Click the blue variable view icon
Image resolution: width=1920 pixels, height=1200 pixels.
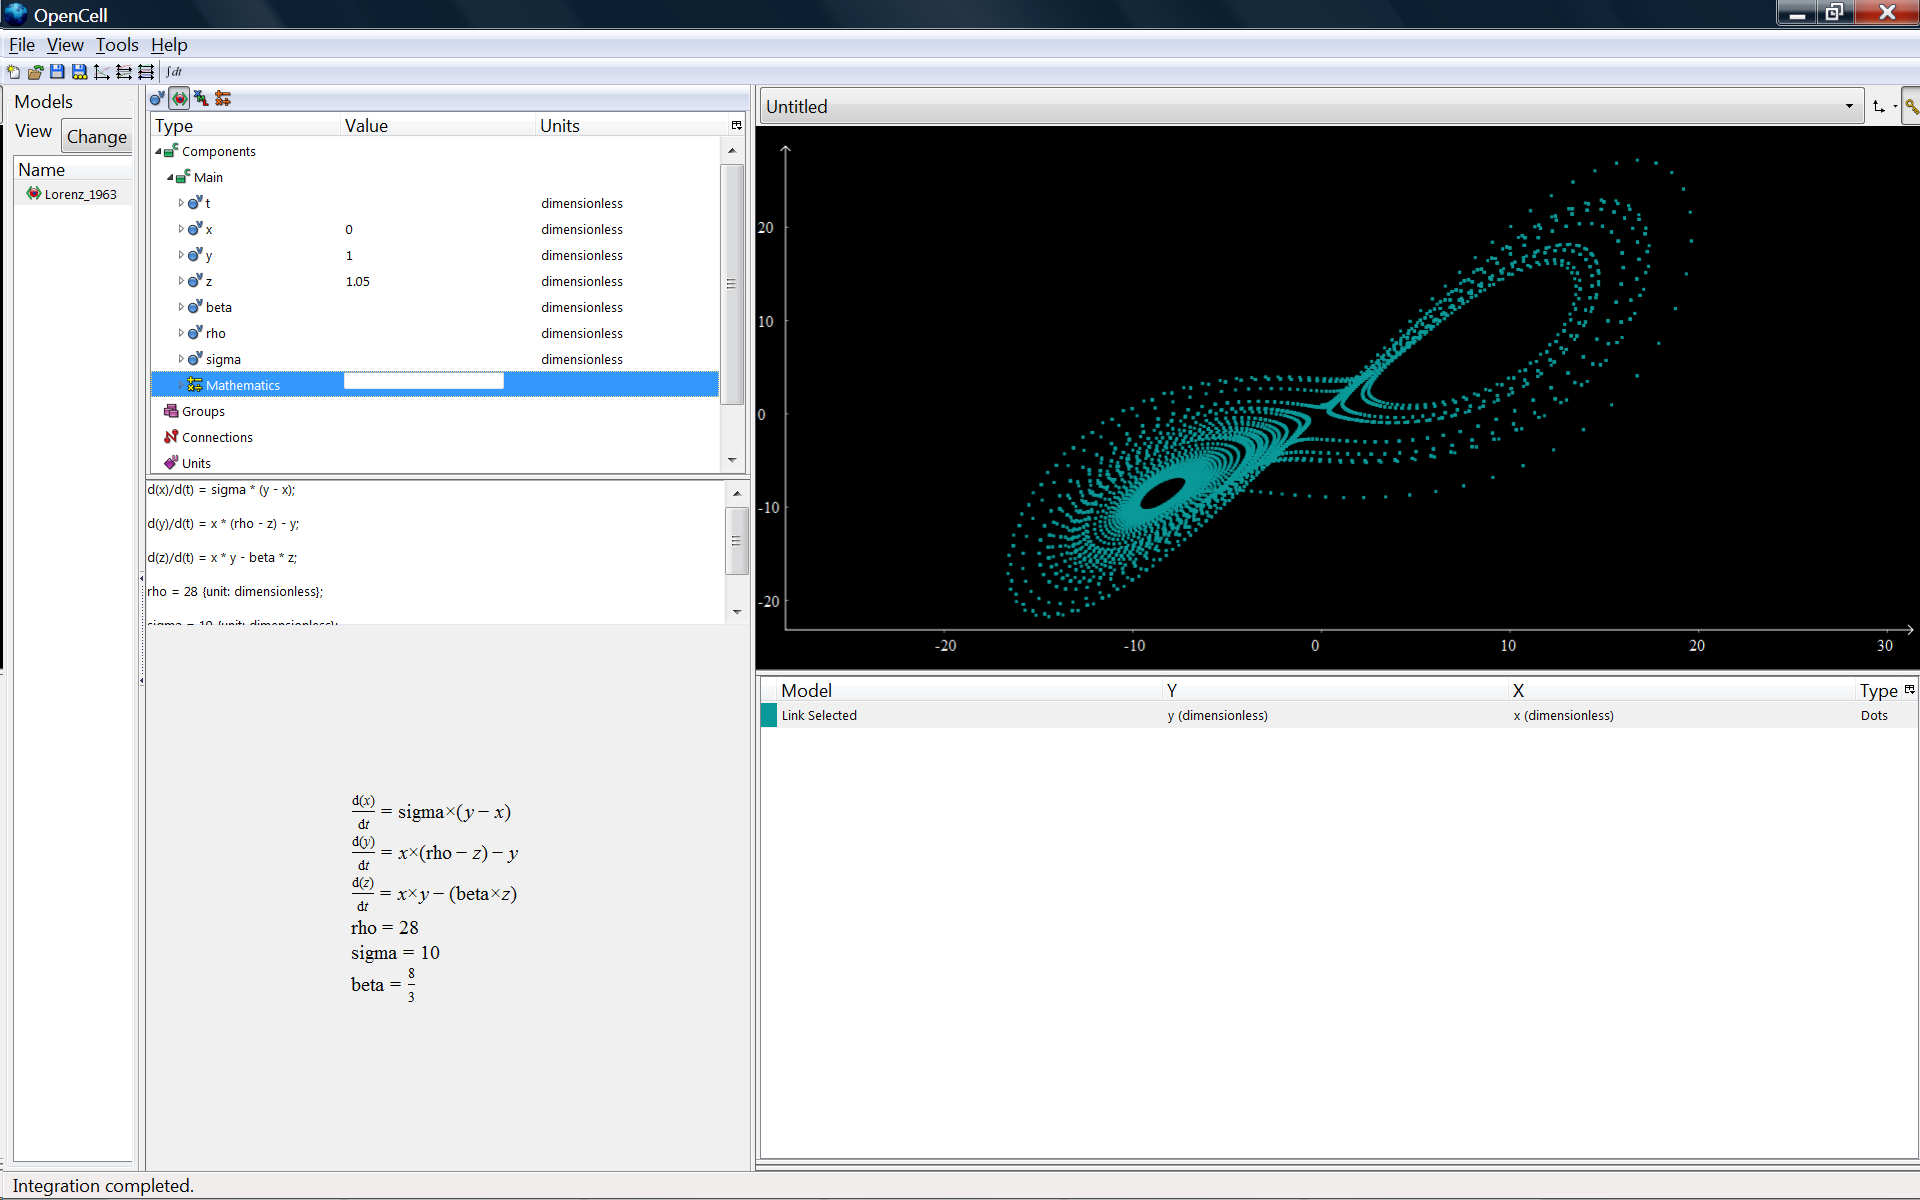pyautogui.click(x=157, y=98)
